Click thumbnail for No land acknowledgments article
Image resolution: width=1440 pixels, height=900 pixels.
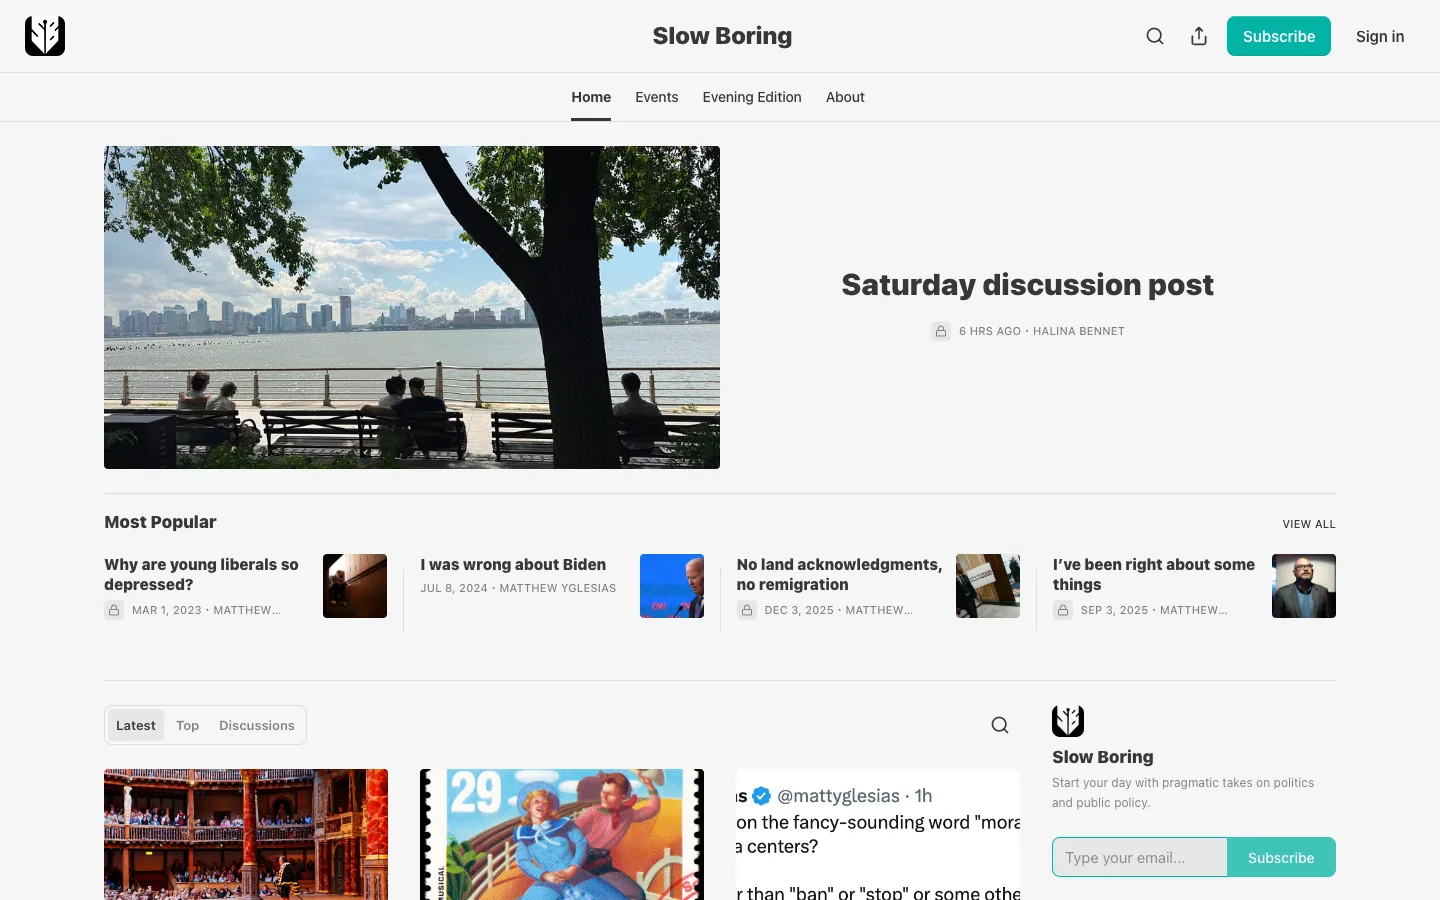point(988,586)
